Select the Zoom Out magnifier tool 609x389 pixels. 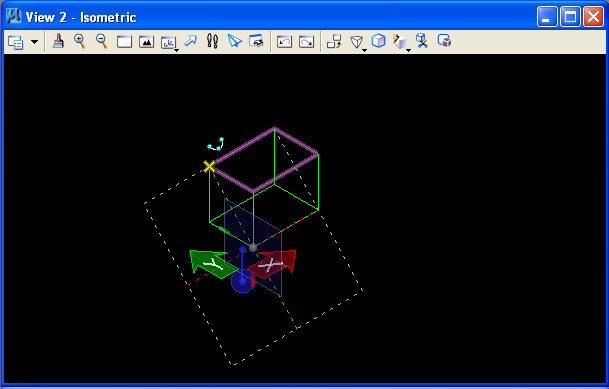click(102, 41)
